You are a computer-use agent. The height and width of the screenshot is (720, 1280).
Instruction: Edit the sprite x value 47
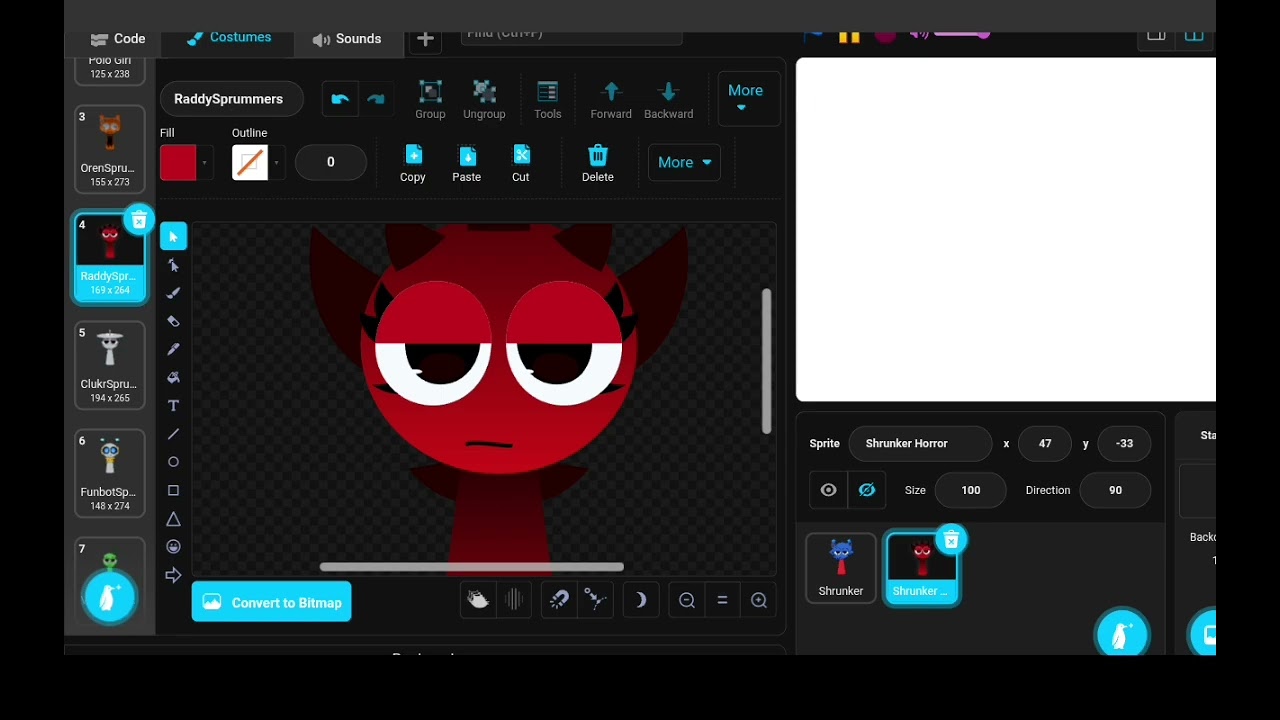(1045, 443)
